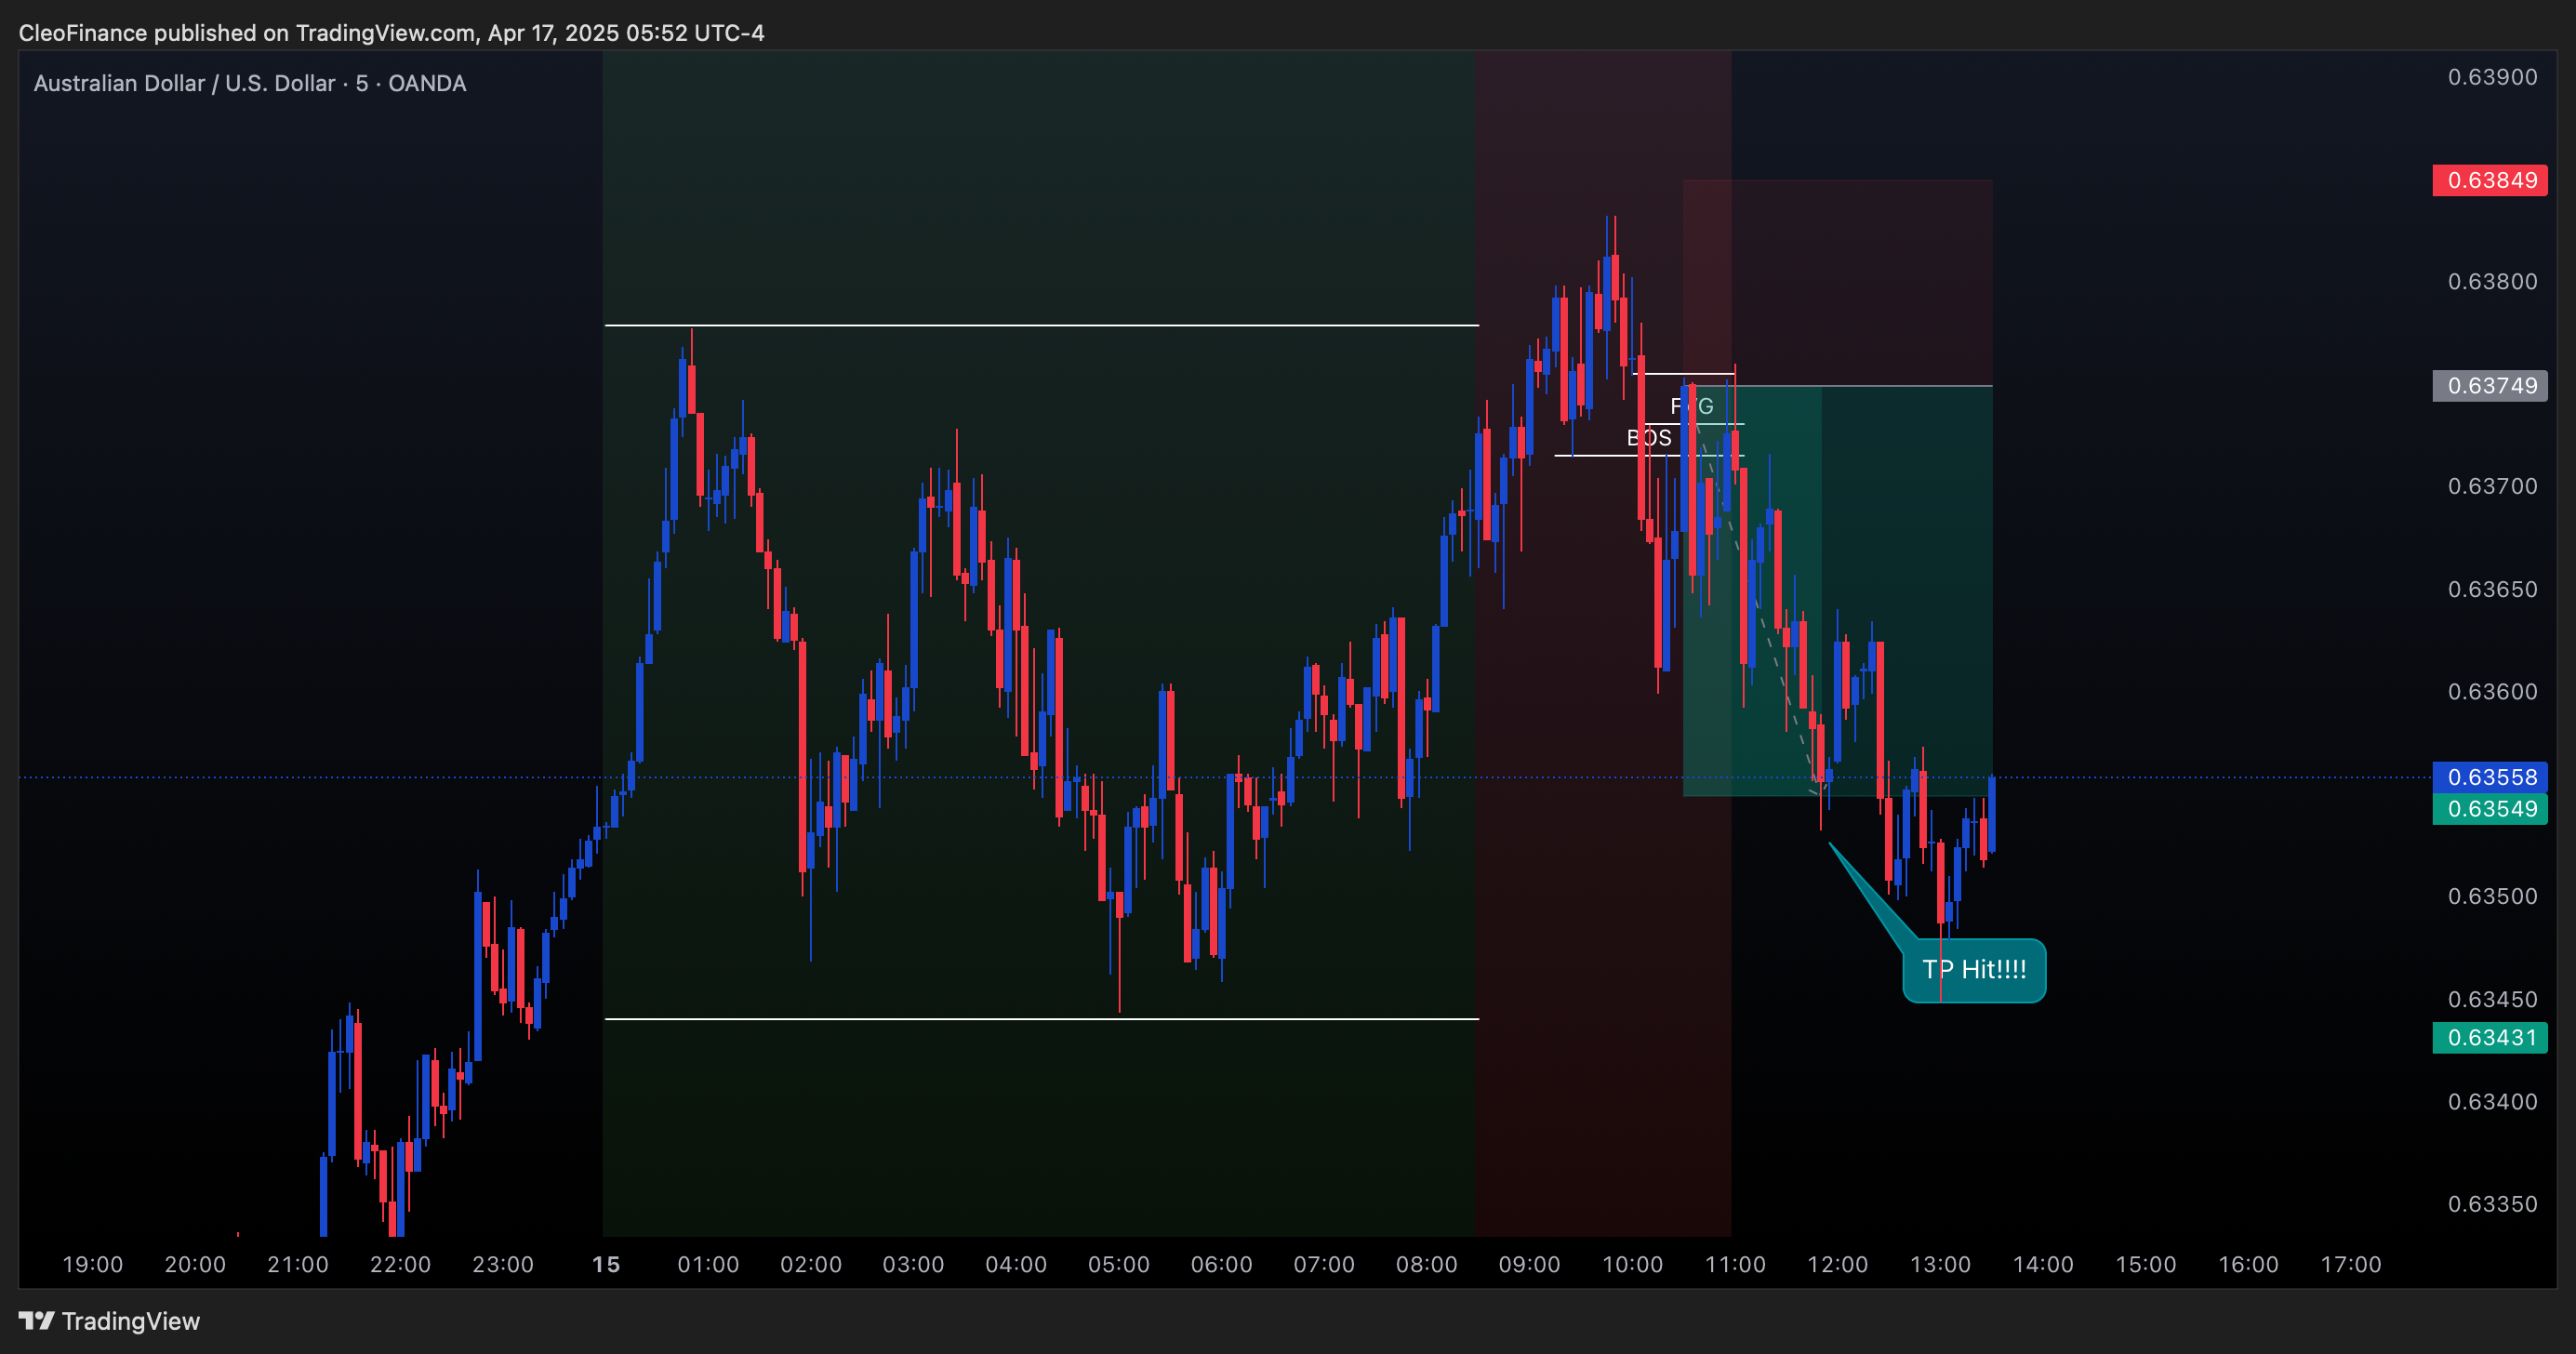Screen dimensions: 2576x1354
Task: Click the 14:00 time axis label
Action: point(2043,1264)
